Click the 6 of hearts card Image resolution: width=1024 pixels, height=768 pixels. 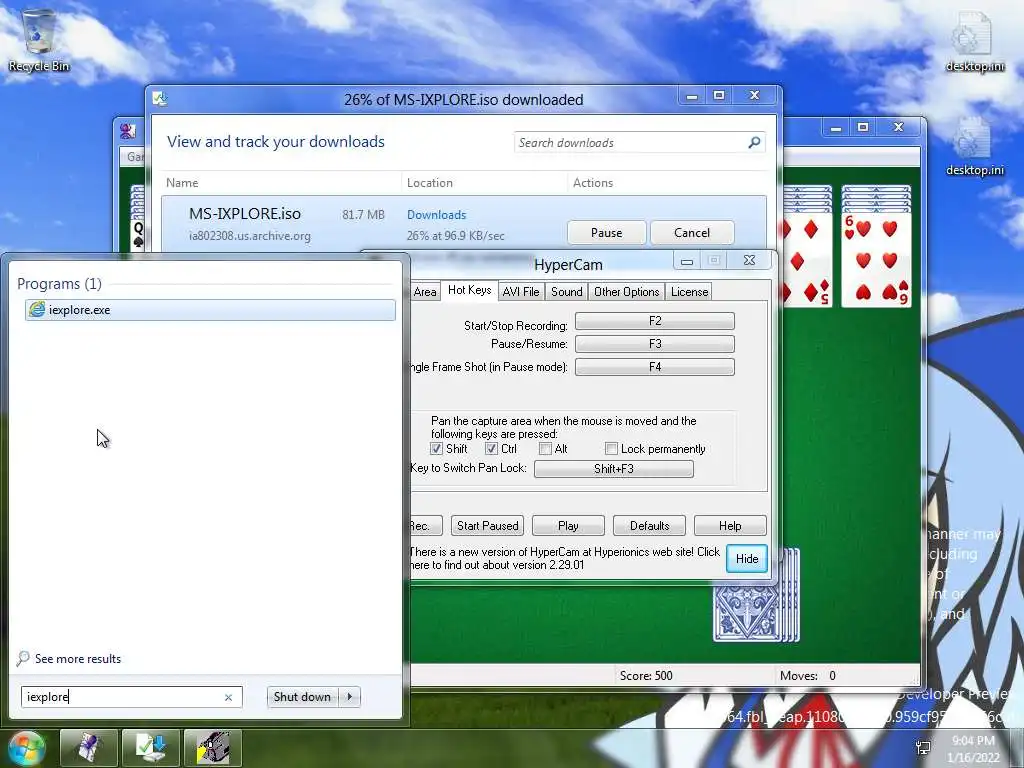coord(876,261)
